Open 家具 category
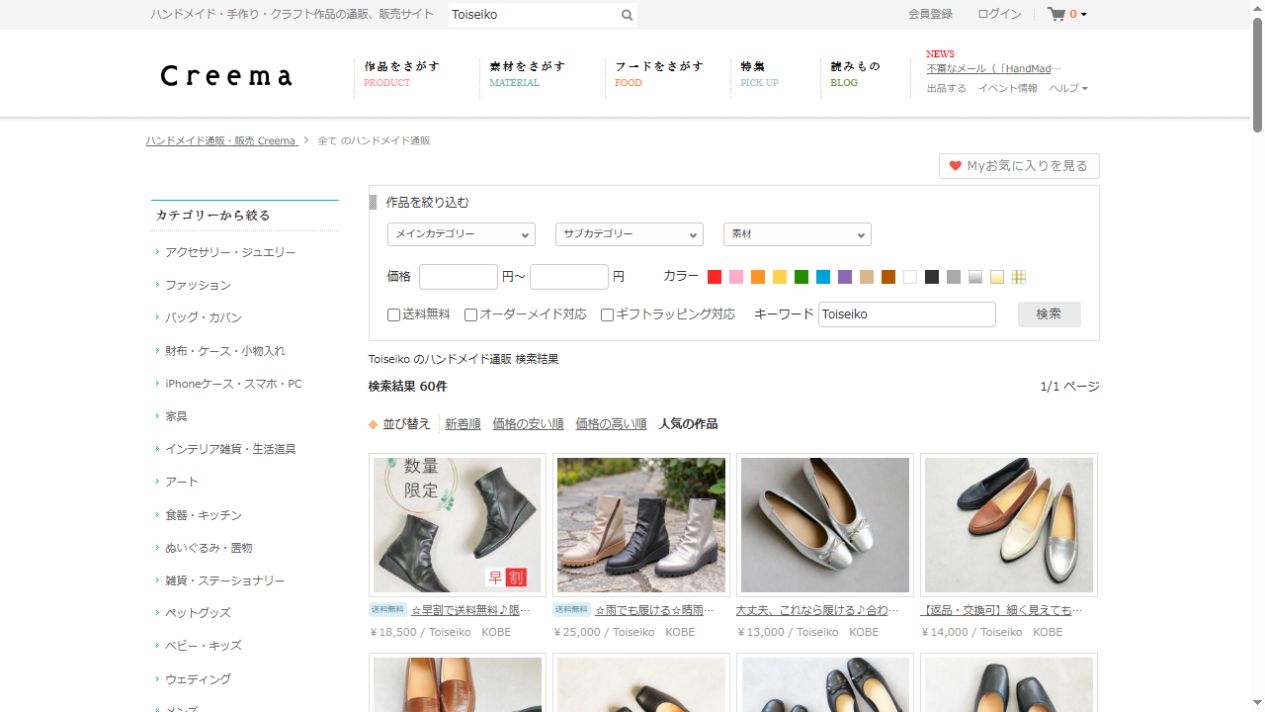Image resolution: width=1265 pixels, height=712 pixels. pos(176,416)
